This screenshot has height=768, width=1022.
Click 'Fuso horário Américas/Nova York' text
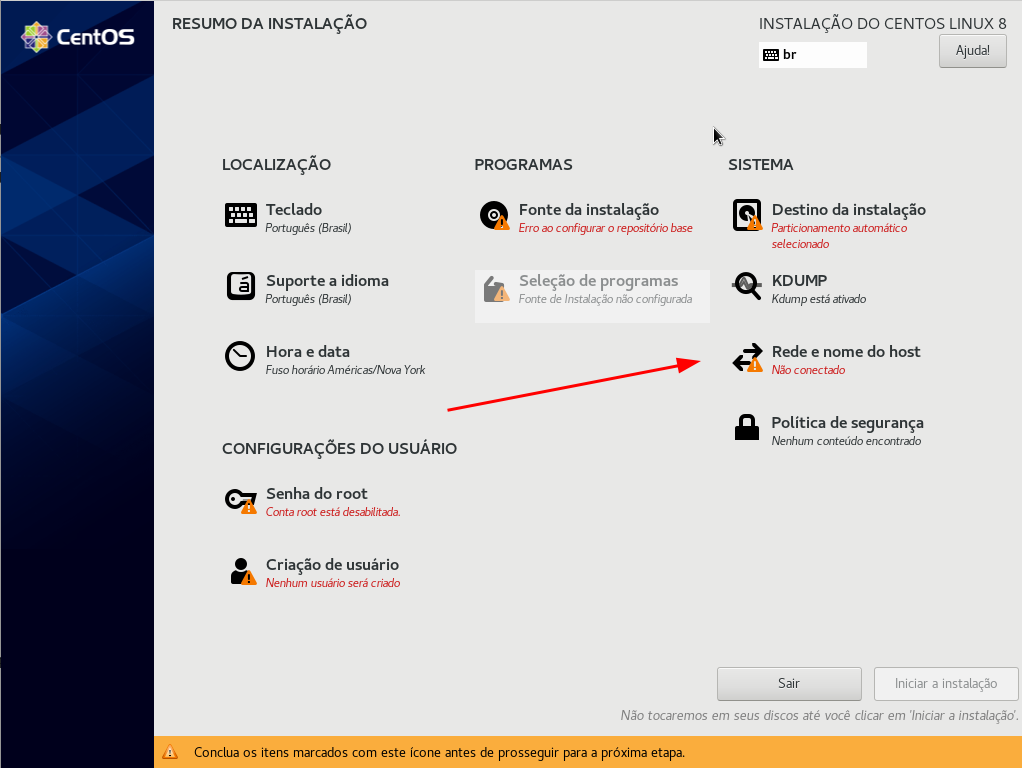345,370
